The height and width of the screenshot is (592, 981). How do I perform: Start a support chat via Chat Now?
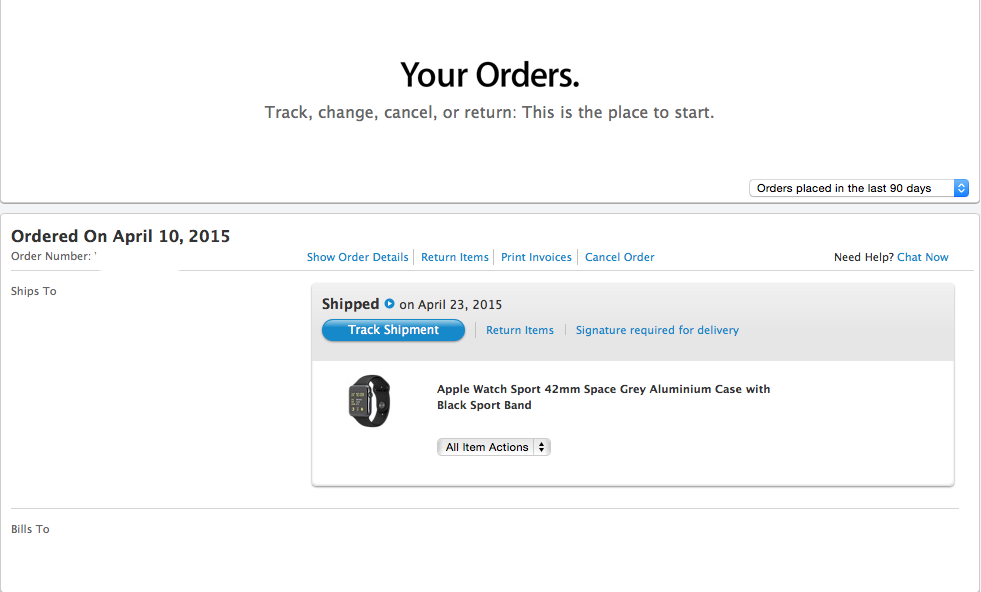coord(923,257)
